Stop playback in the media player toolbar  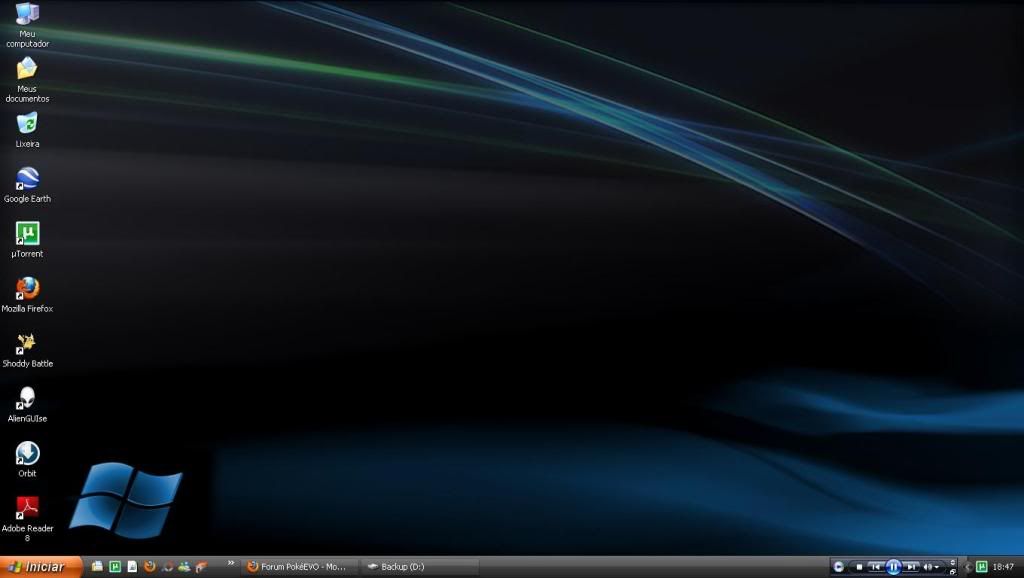point(859,567)
